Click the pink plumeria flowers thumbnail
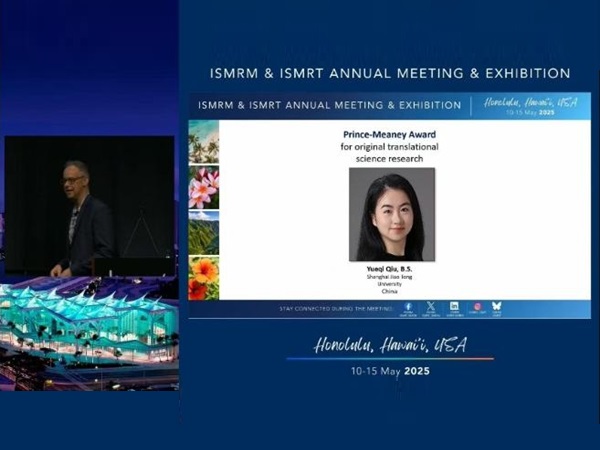Viewport: 600px width, 450px height. coord(204,188)
